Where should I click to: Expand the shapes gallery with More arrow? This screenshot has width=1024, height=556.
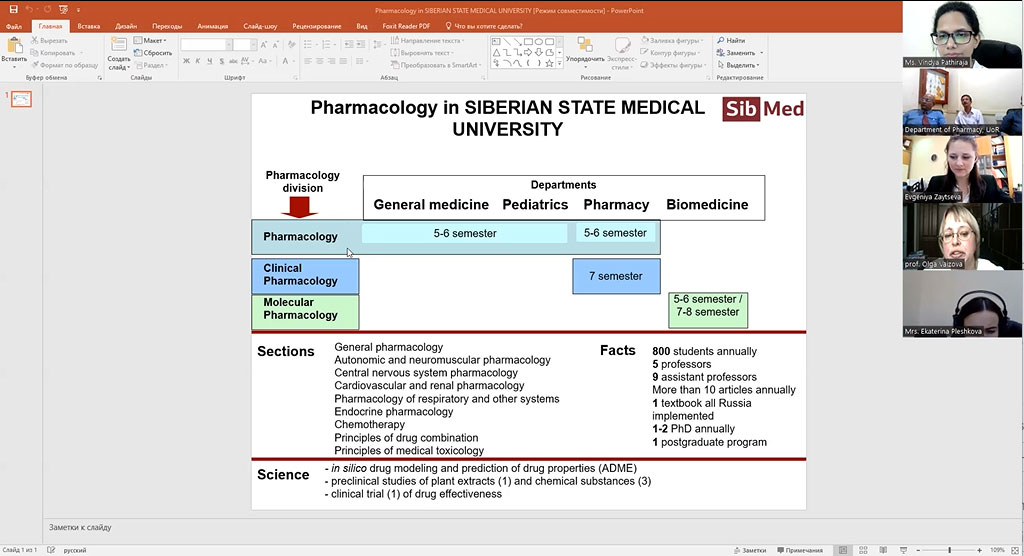click(x=559, y=63)
